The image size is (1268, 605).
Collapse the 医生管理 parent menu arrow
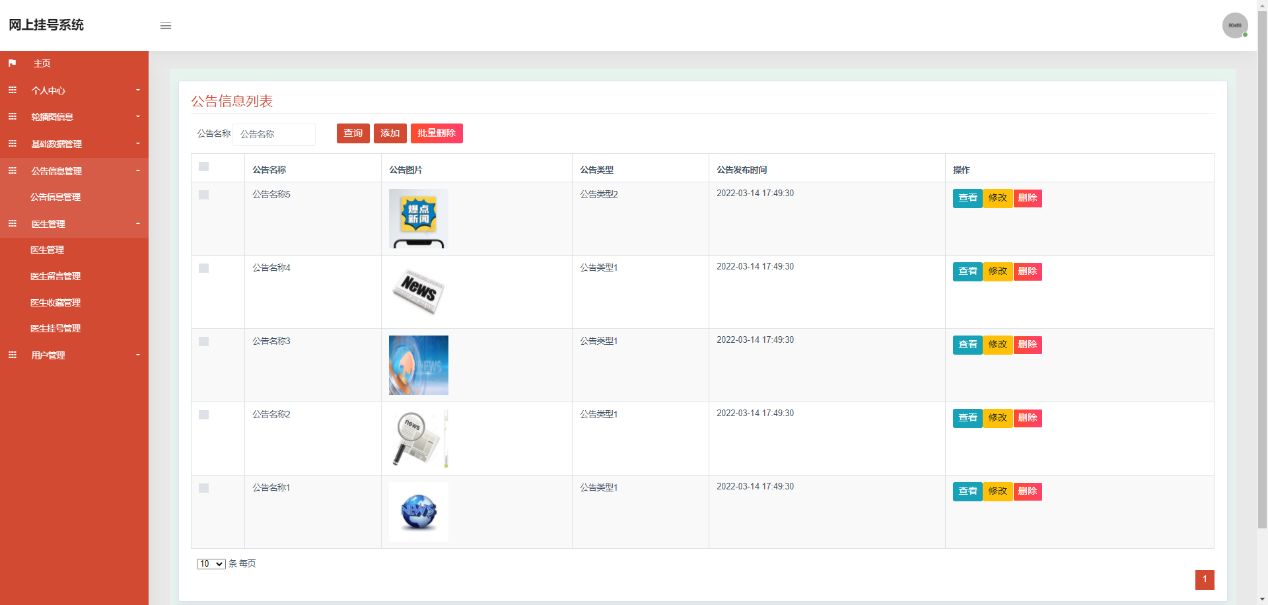point(138,224)
